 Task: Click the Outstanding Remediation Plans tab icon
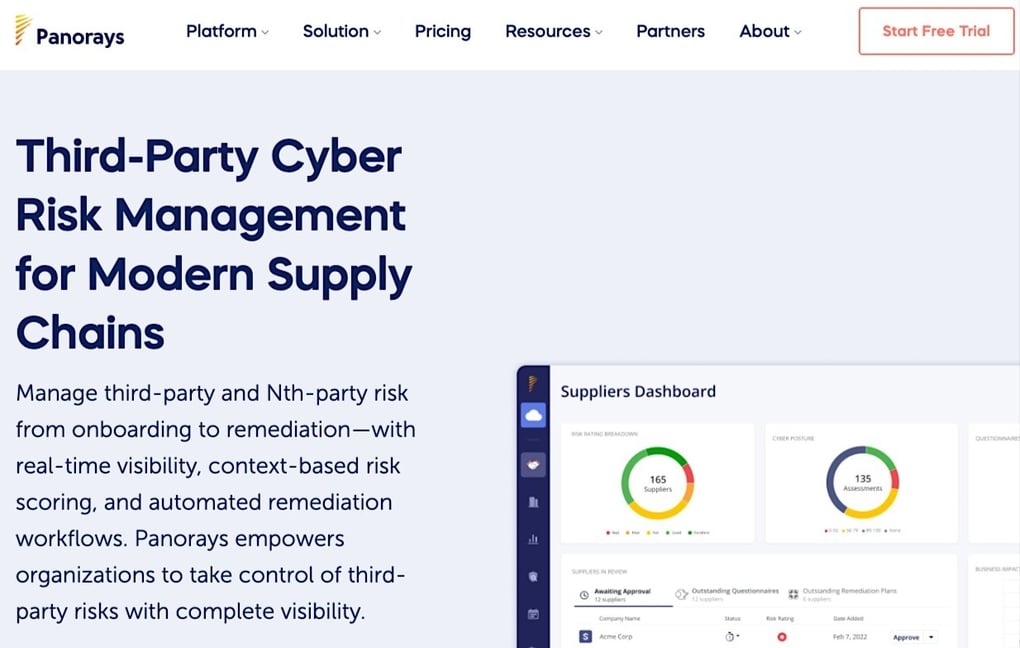793,594
